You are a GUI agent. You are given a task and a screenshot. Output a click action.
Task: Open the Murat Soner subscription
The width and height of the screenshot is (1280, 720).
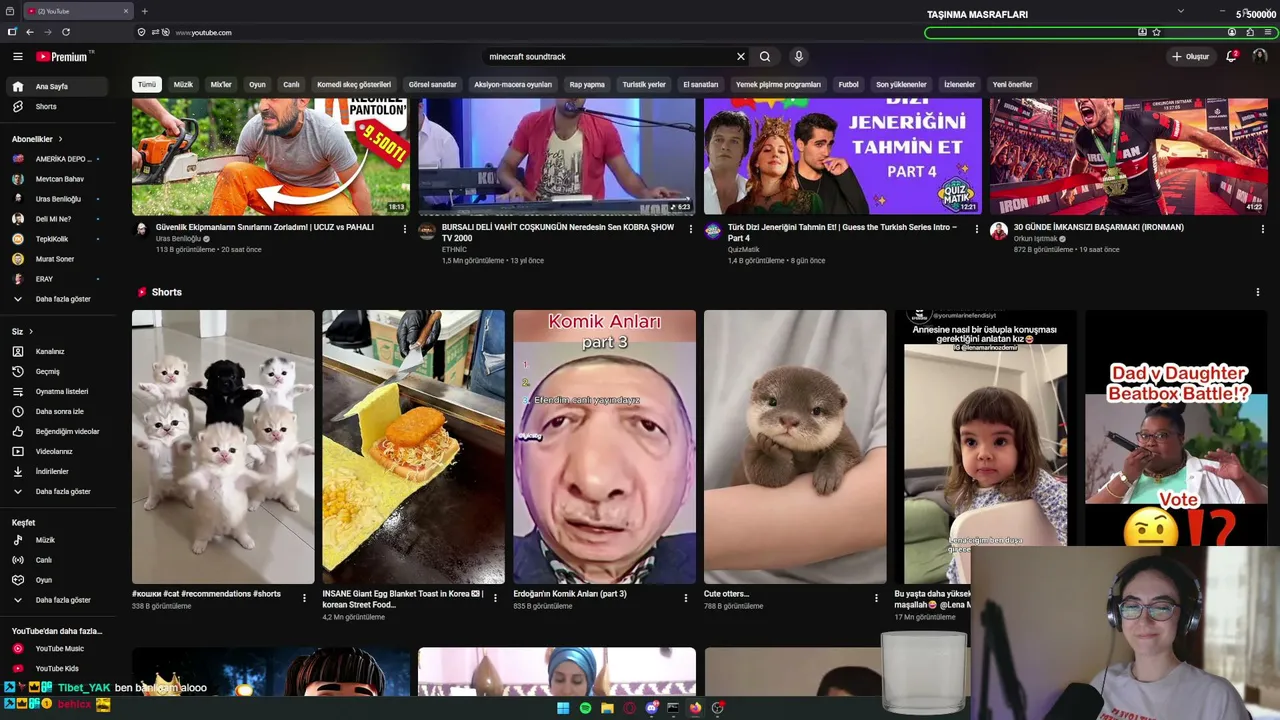(56, 259)
